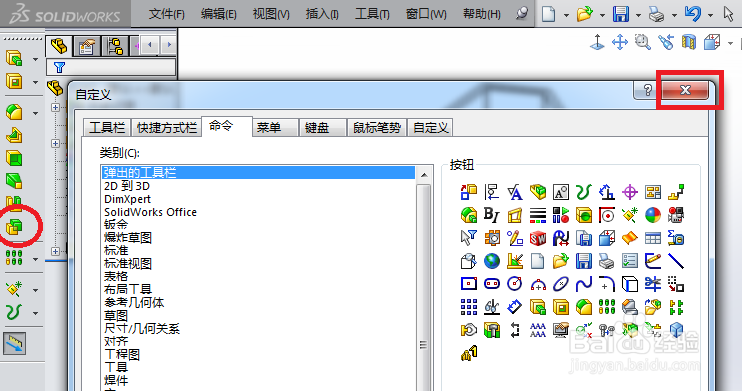
Task: Click the blue dot grid pattern icon
Action: 468,307
